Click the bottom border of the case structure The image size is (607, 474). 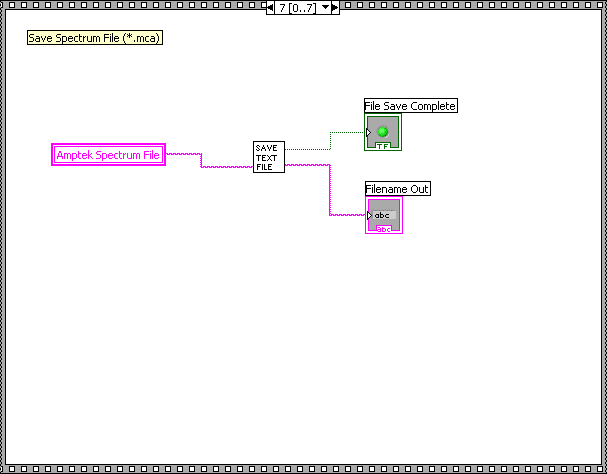coord(300,469)
